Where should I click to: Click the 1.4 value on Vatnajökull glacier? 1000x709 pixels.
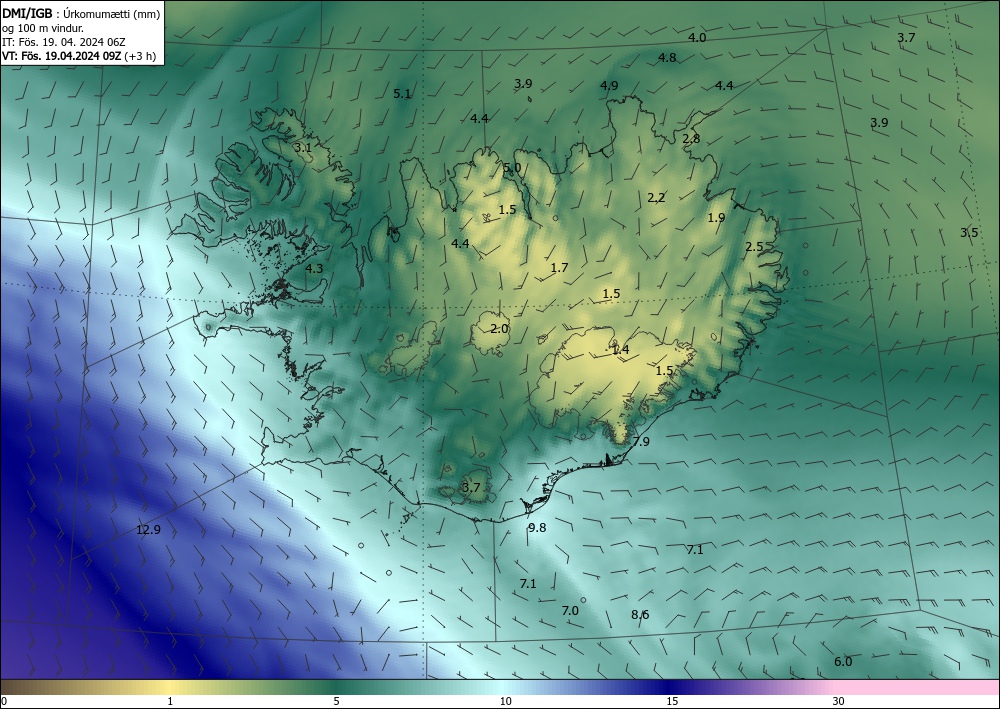point(621,349)
